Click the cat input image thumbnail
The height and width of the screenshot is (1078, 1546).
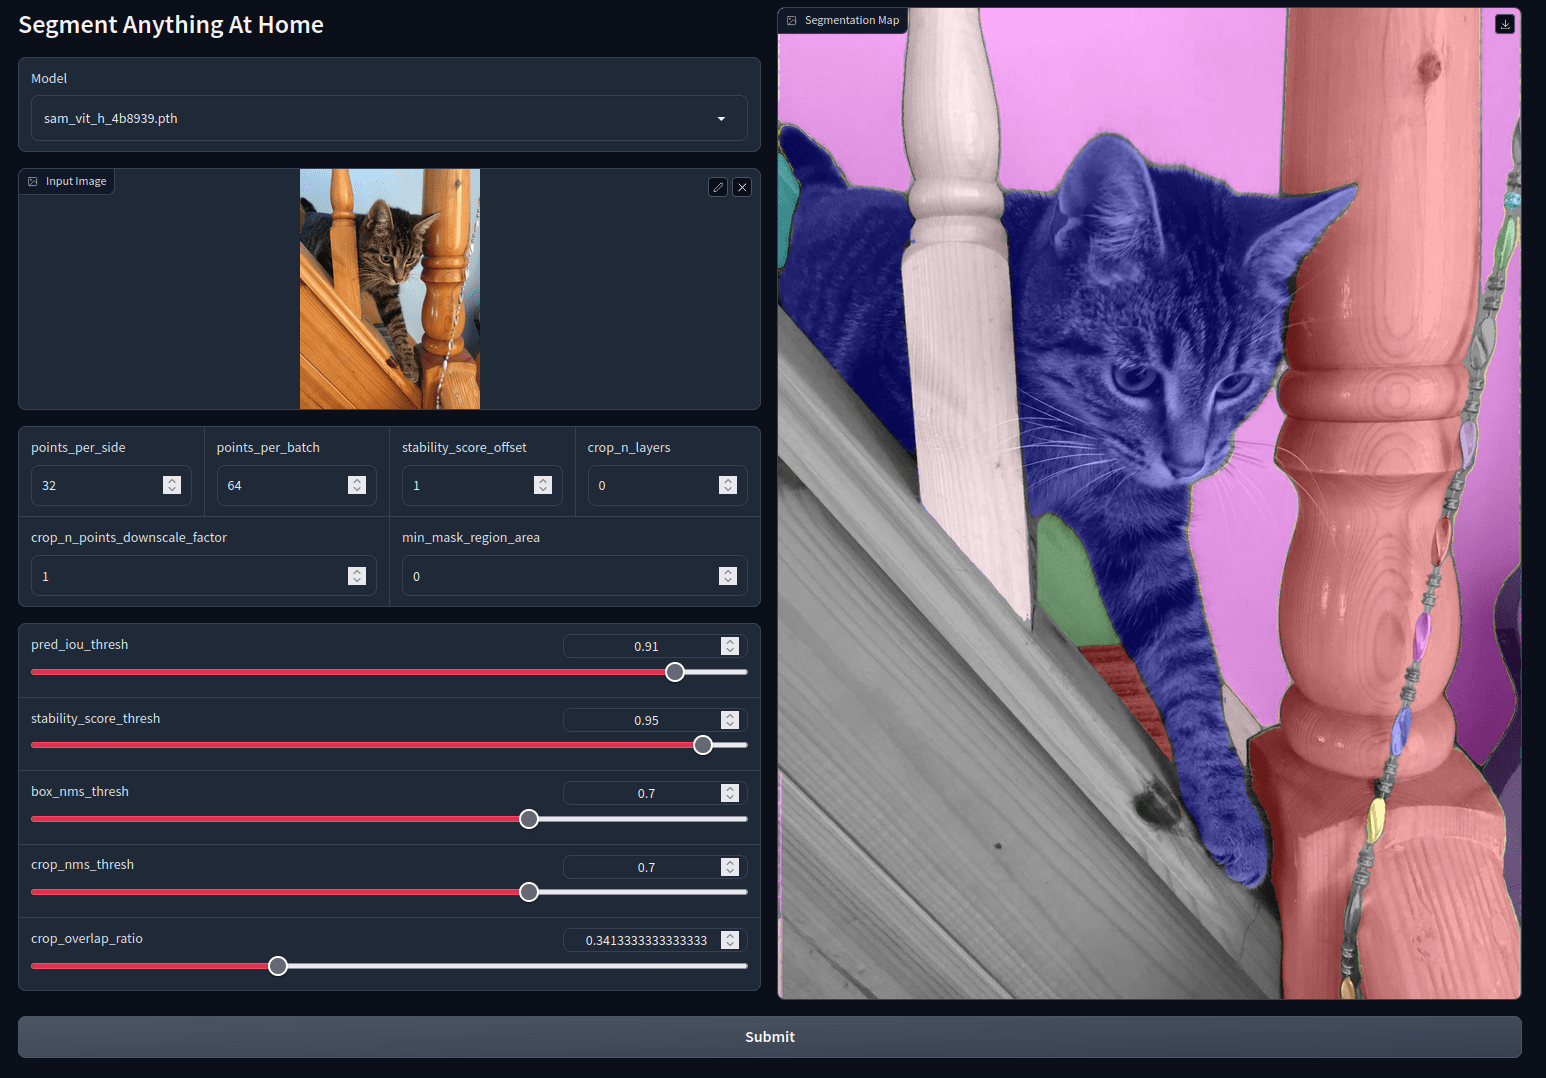(x=390, y=289)
